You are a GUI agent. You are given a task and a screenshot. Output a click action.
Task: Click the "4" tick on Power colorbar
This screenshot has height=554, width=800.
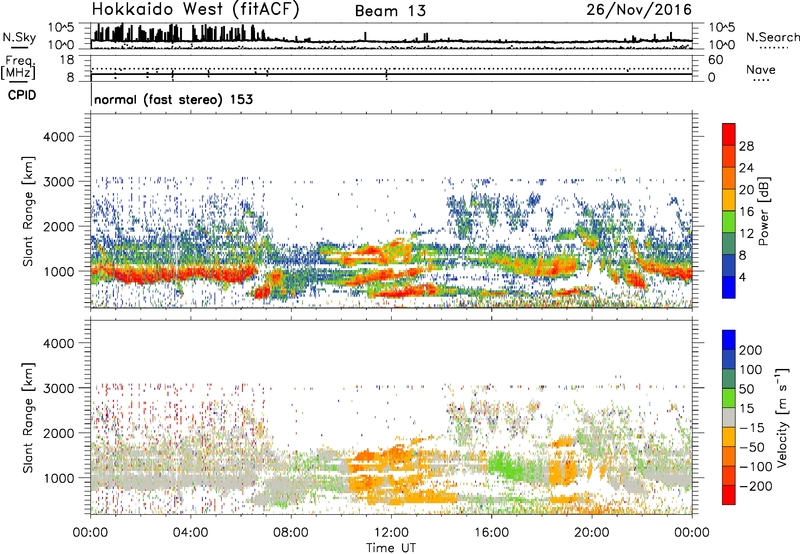click(742, 277)
